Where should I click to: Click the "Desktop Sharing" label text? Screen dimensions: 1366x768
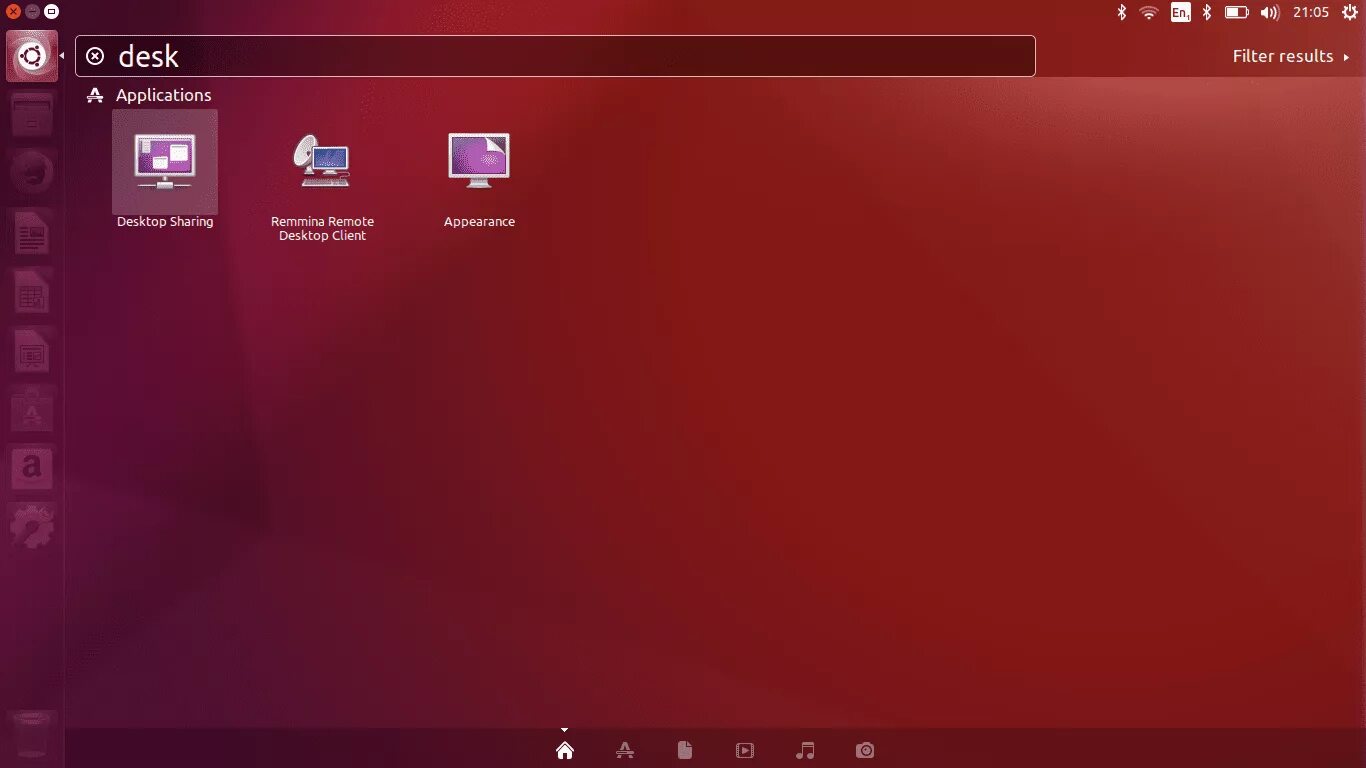165,222
